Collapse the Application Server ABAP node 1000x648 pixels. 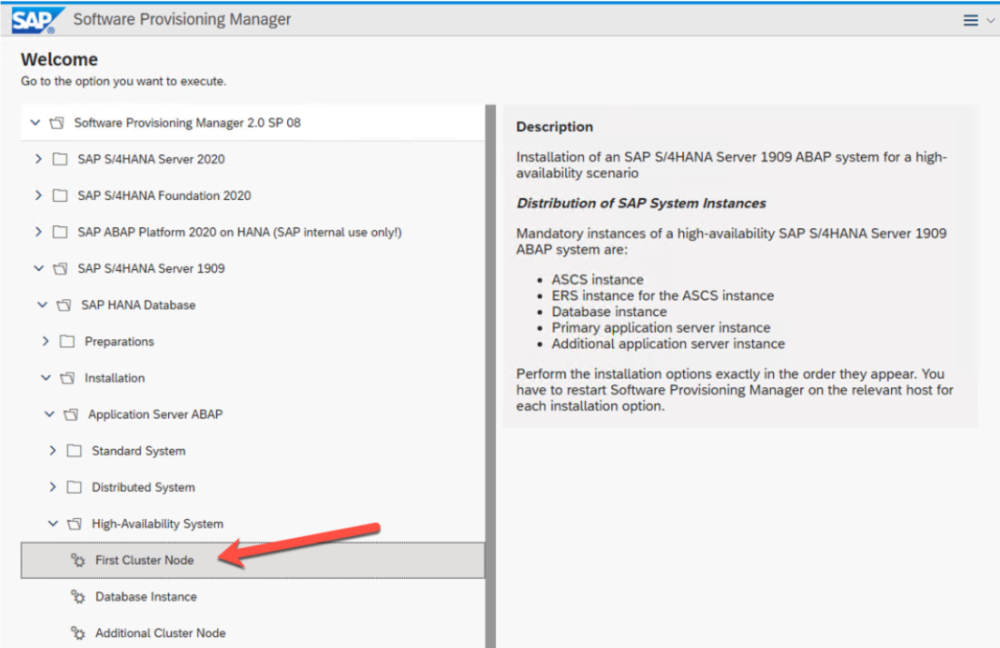click(x=49, y=414)
